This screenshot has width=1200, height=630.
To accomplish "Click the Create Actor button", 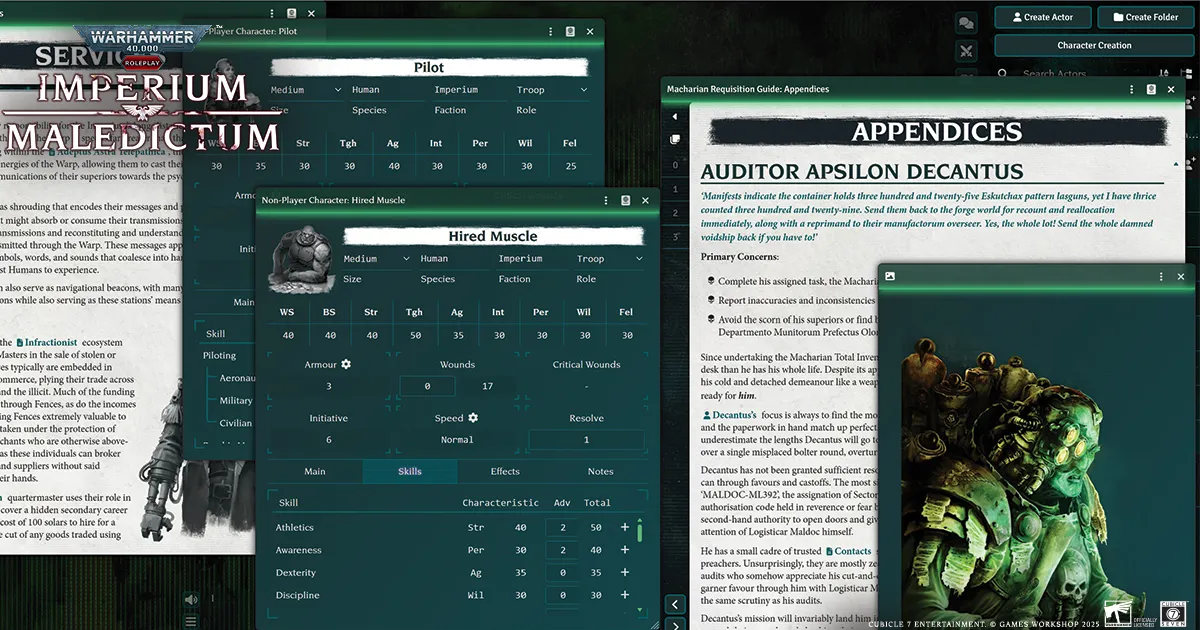I will coord(1042,17).
